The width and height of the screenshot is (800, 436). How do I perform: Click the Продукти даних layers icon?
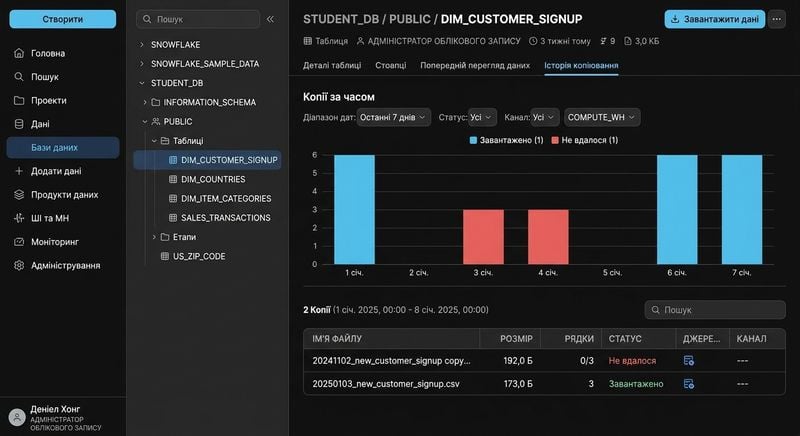19,194
